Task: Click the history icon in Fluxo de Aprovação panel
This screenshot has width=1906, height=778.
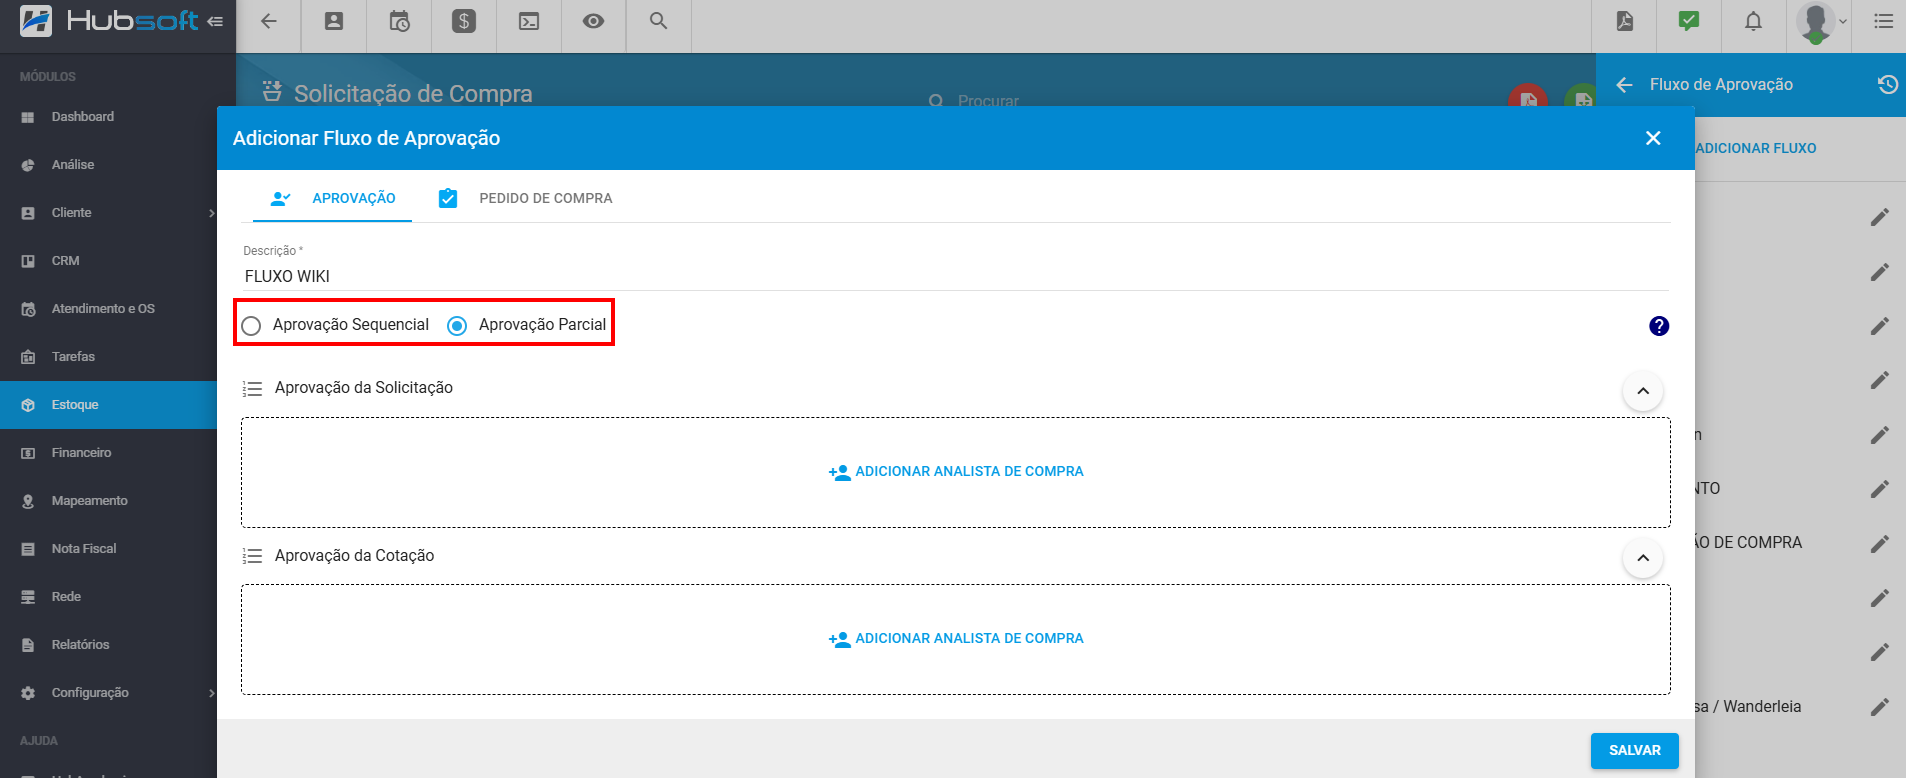Action: point(1887,85)
